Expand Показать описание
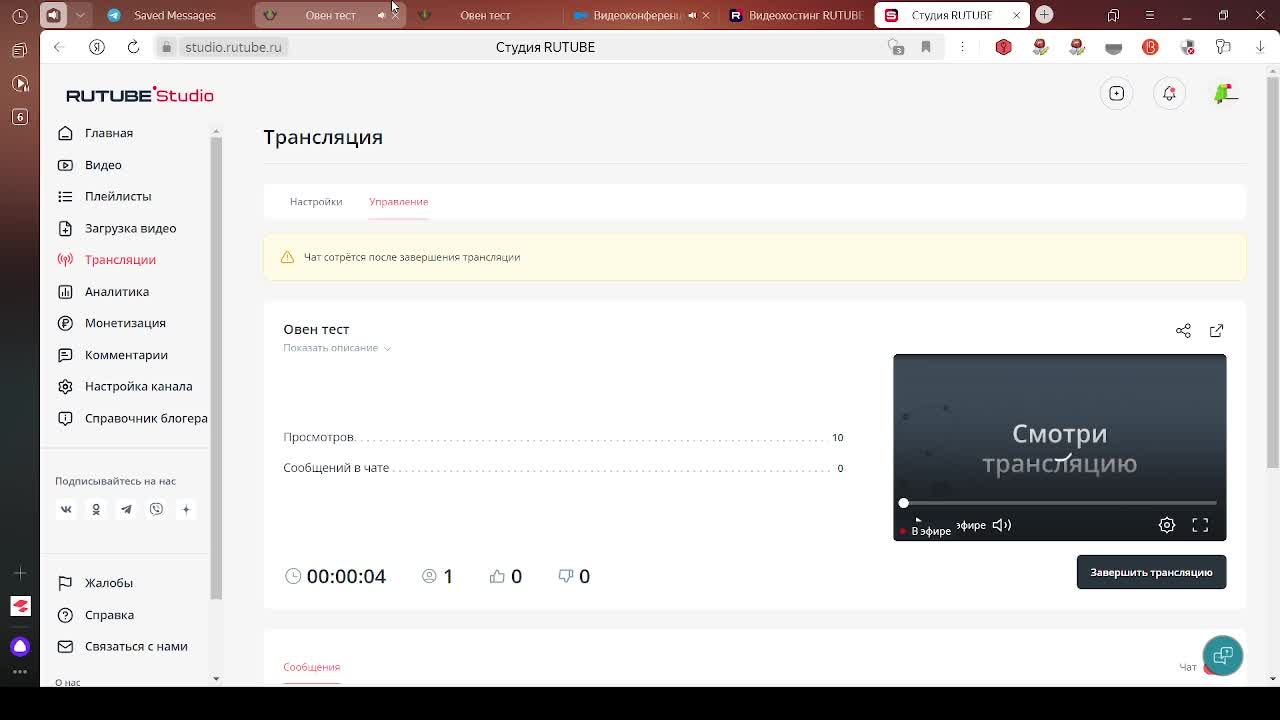1280x720 pixels. point(337,348)
